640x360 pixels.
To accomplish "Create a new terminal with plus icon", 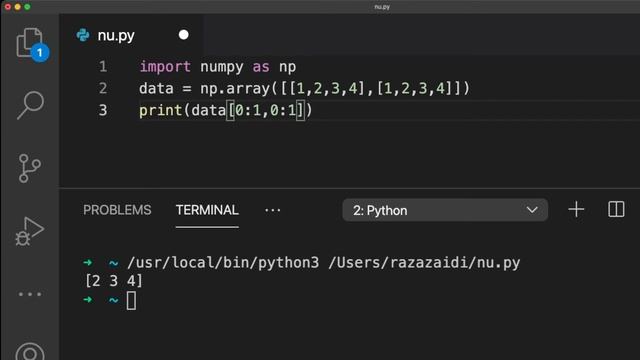I will tap(576, 209).
